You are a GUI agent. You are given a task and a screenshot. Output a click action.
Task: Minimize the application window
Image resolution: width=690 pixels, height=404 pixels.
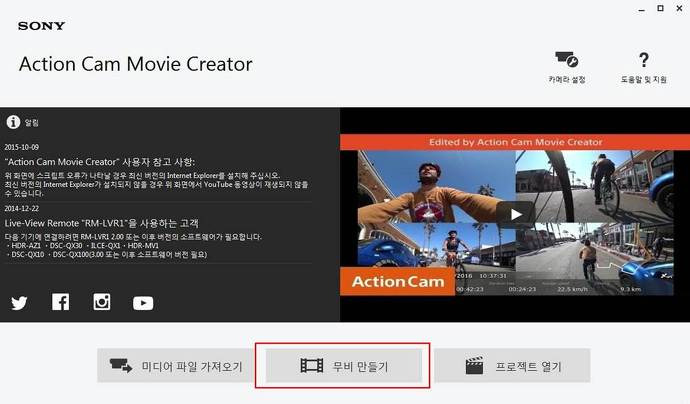(x=642, y=9)
